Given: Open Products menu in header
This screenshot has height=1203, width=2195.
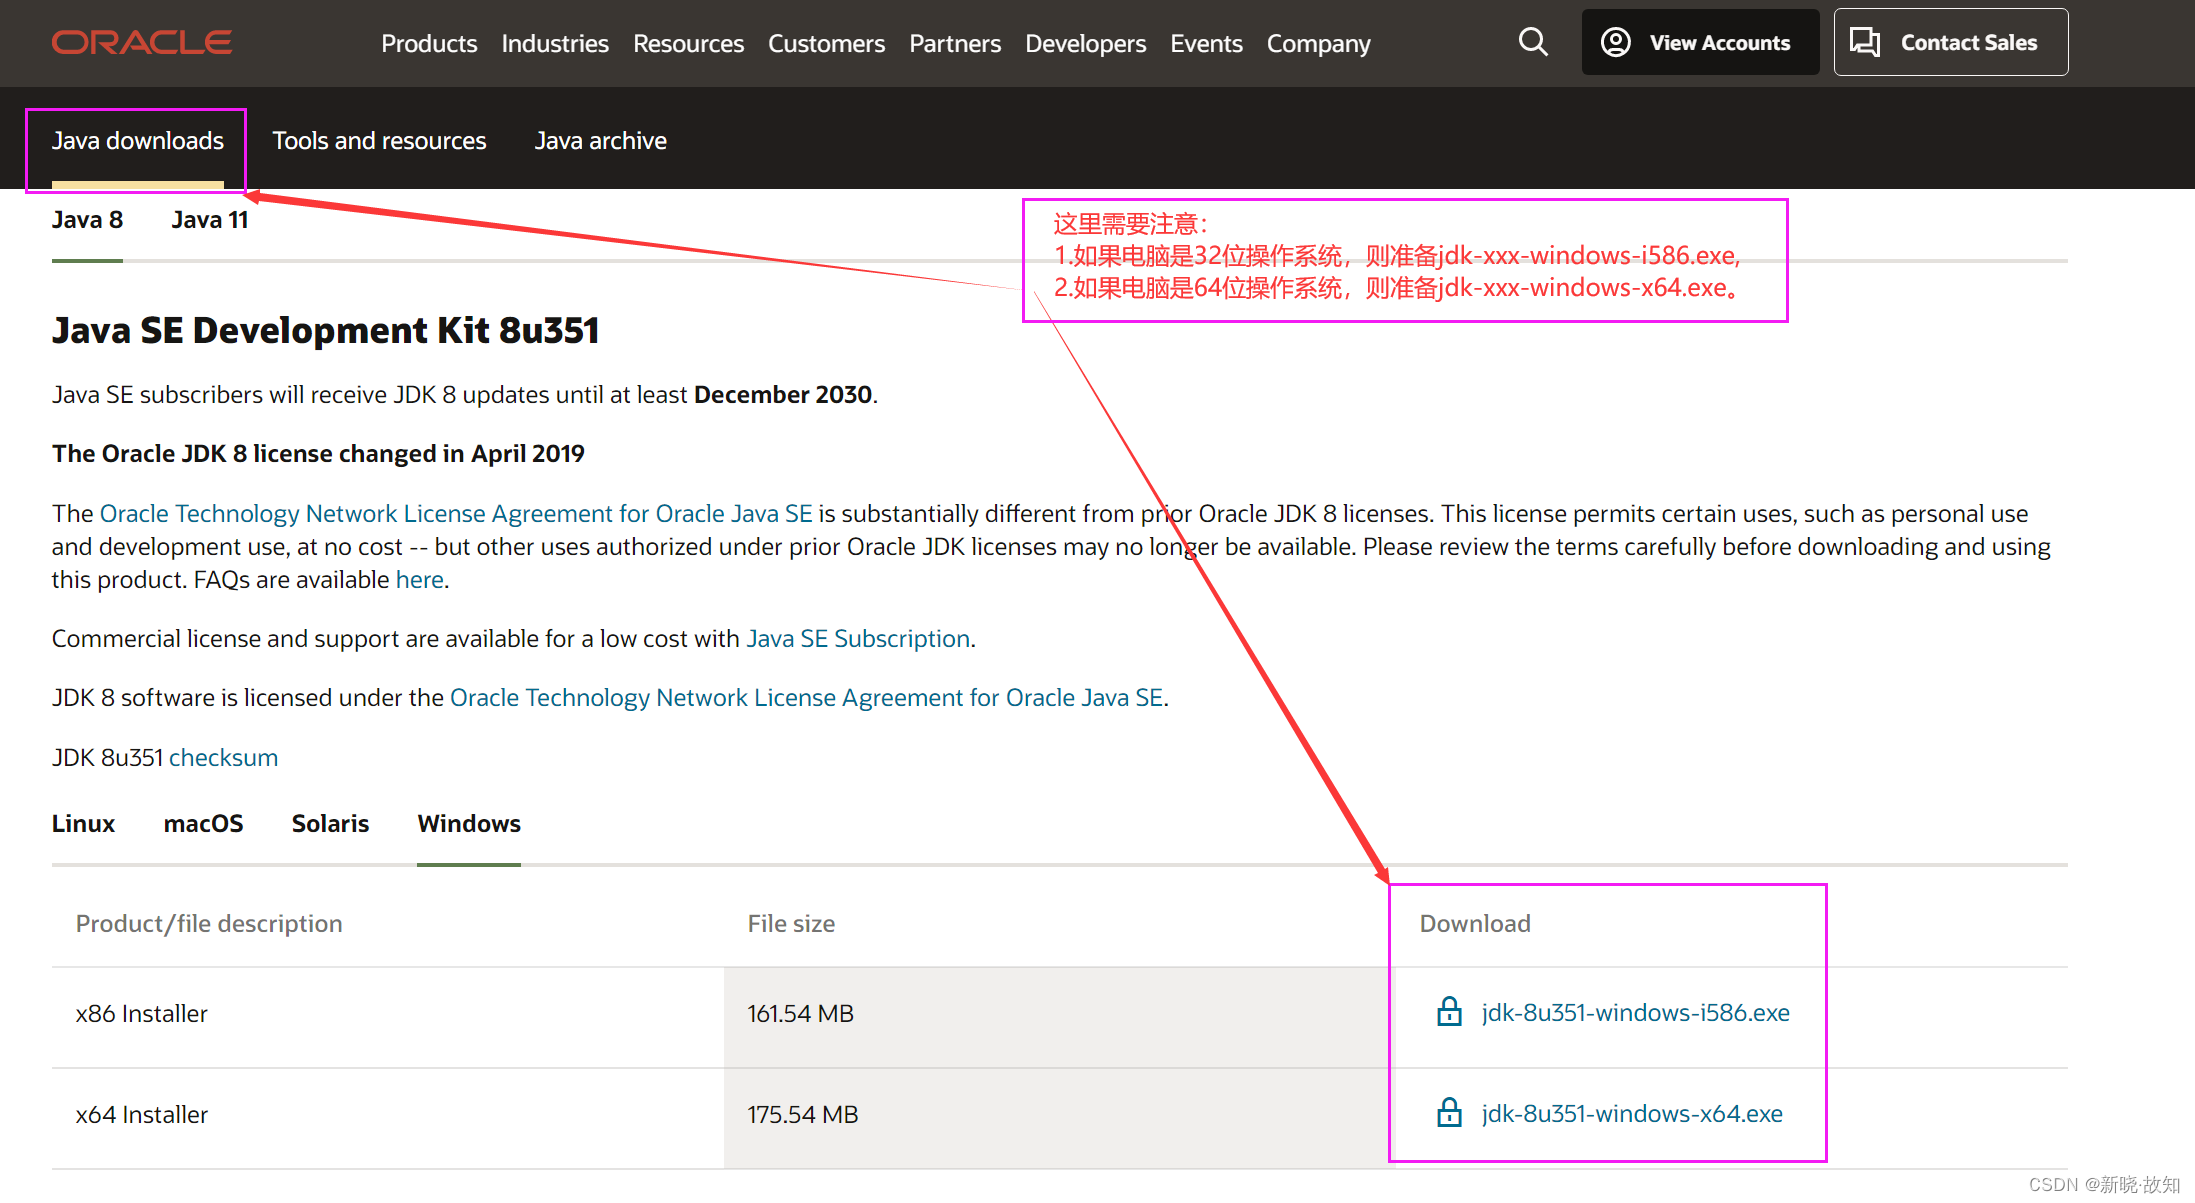Looking at the screenshot, I should click(429, 44).
